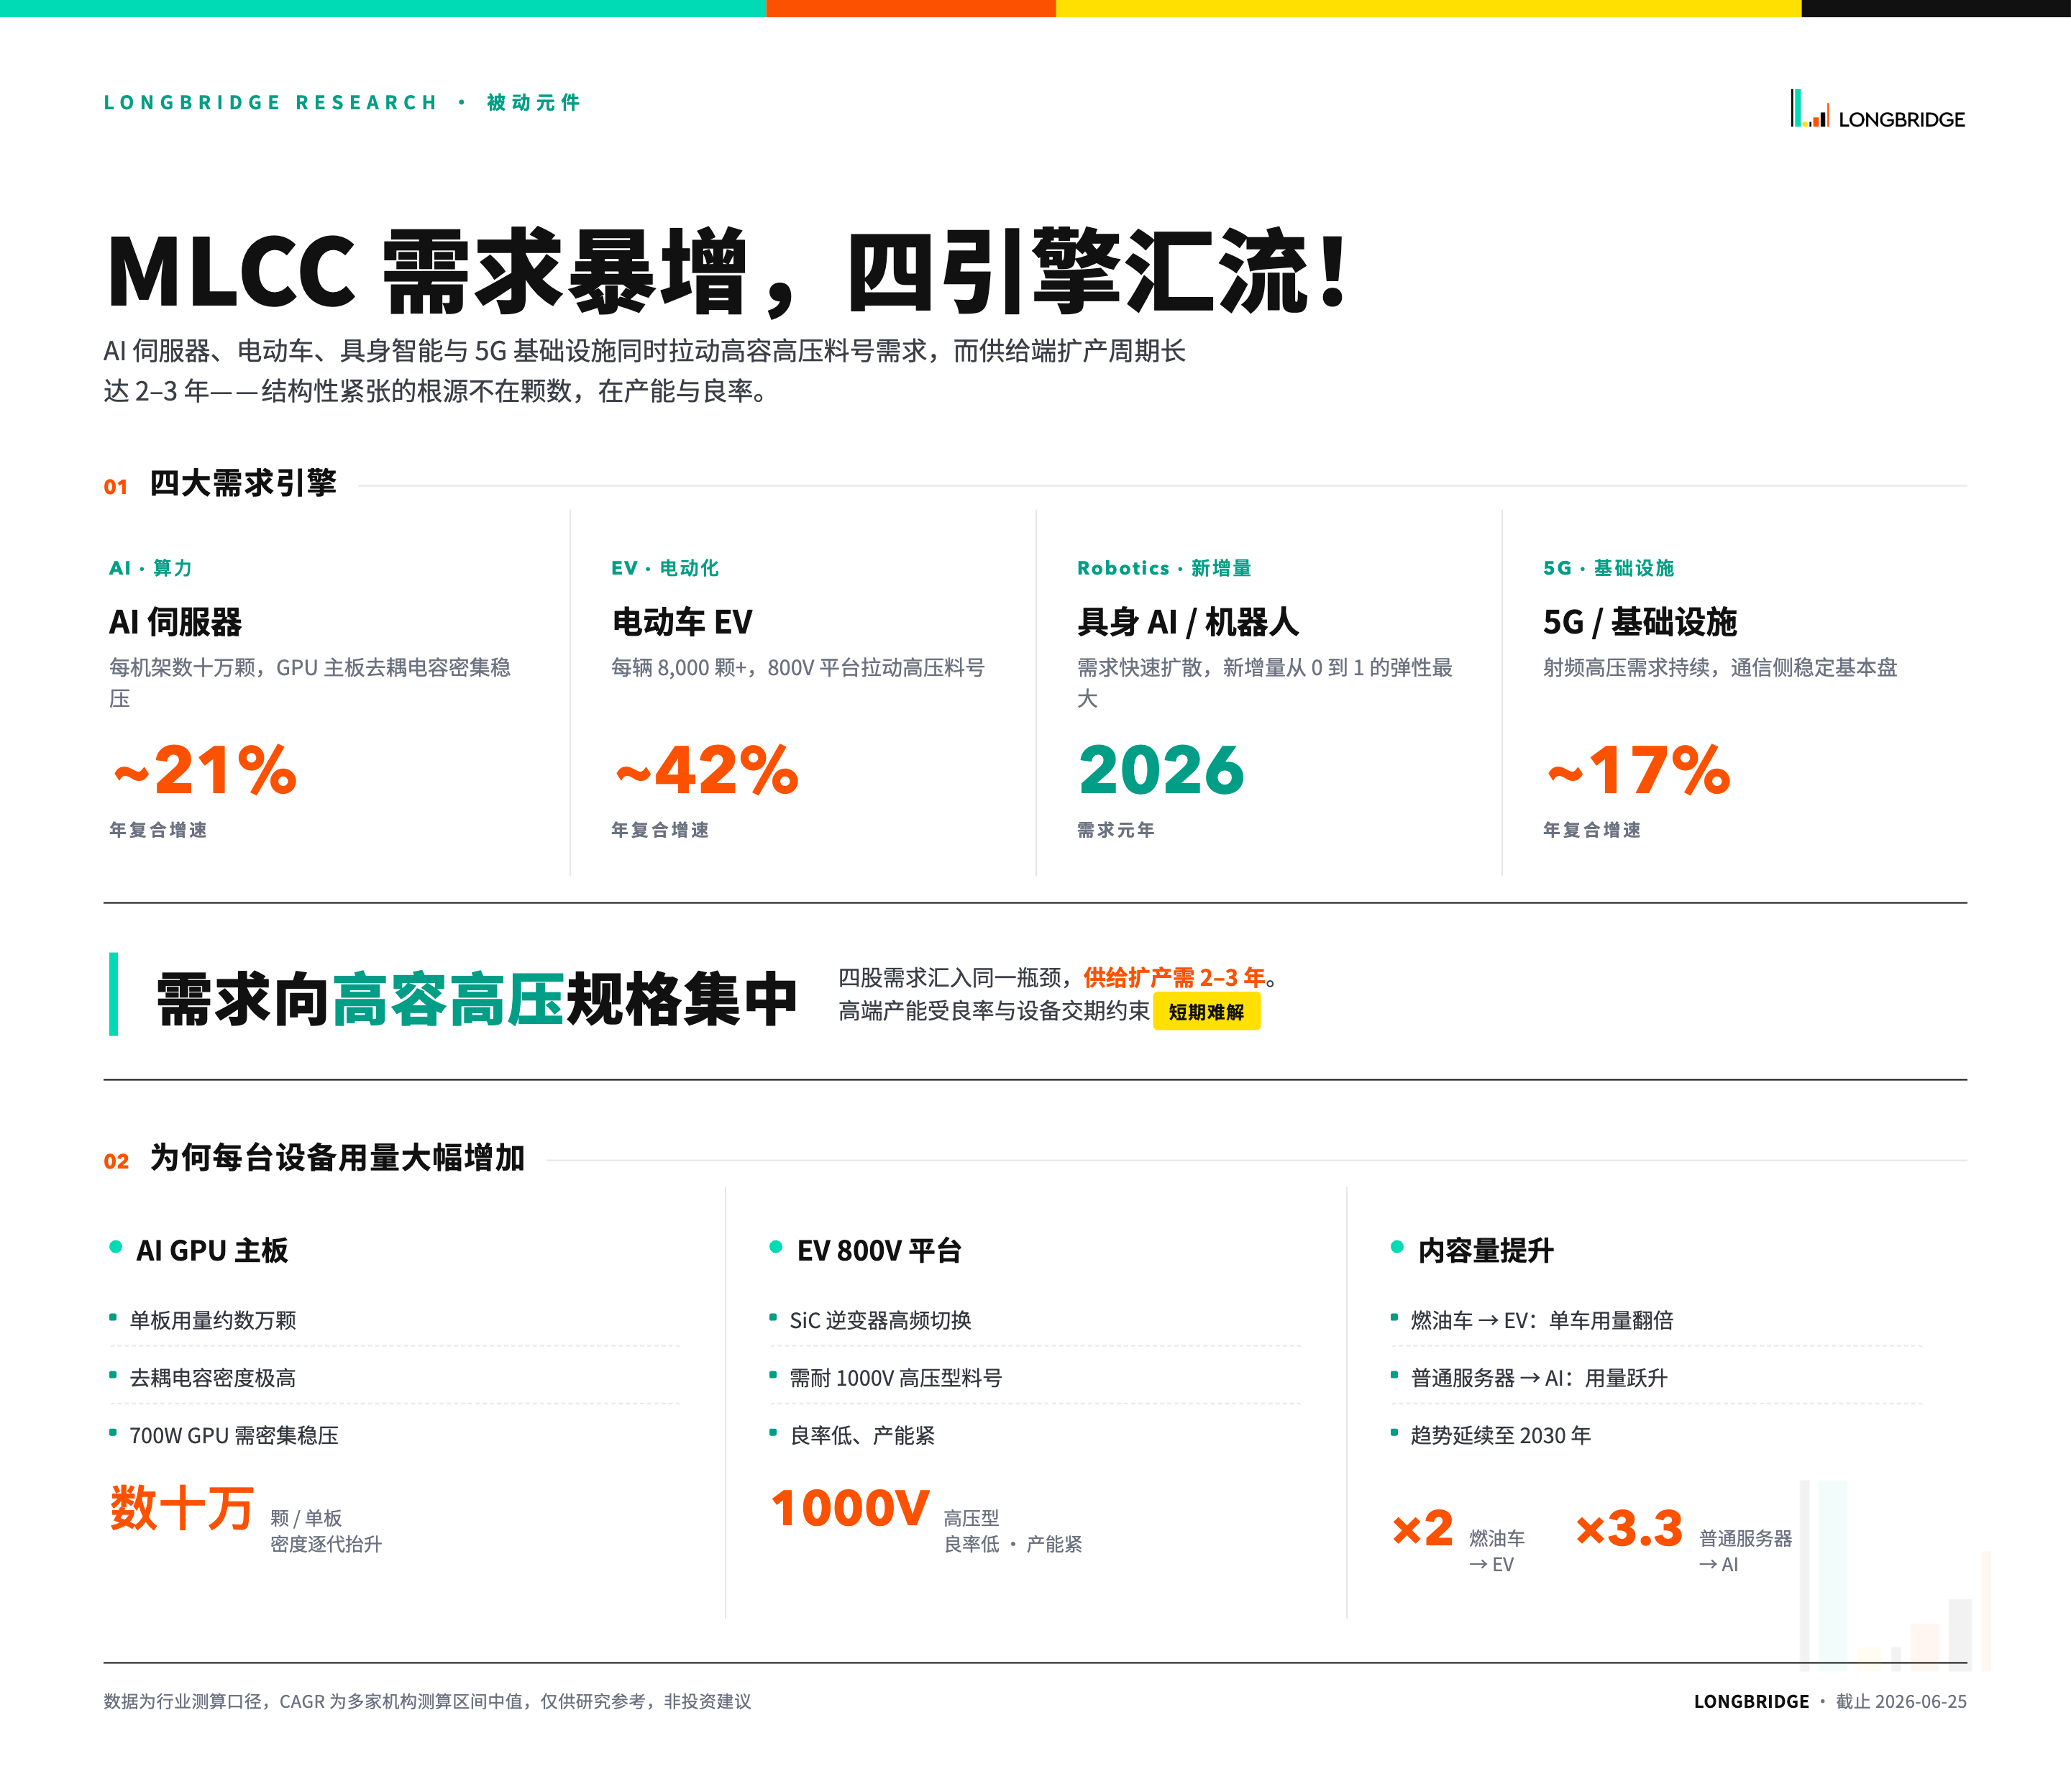Click the Robotics · 新增量 tag
Image resolution: width=2071 pixels, height=1792 pixels.
1164,568
